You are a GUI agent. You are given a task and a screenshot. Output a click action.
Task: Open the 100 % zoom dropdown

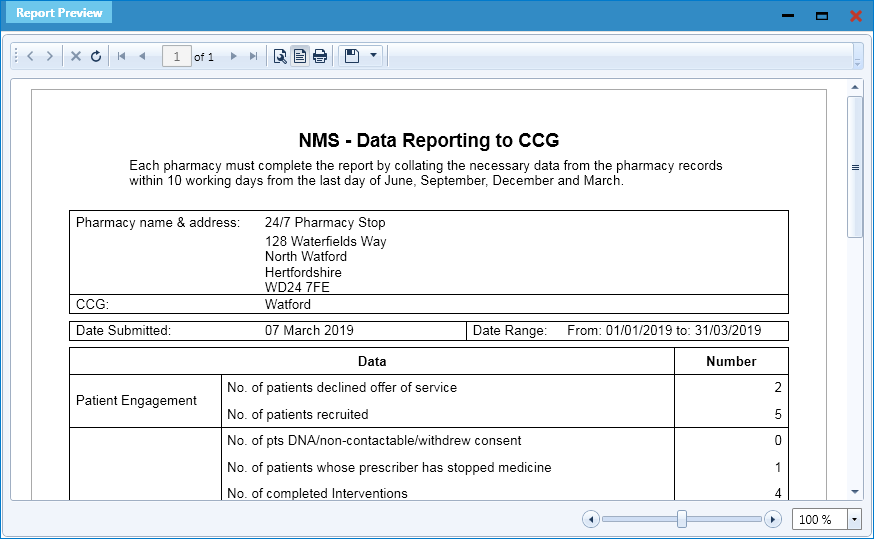pyautogui.click(x=854, y=519)
